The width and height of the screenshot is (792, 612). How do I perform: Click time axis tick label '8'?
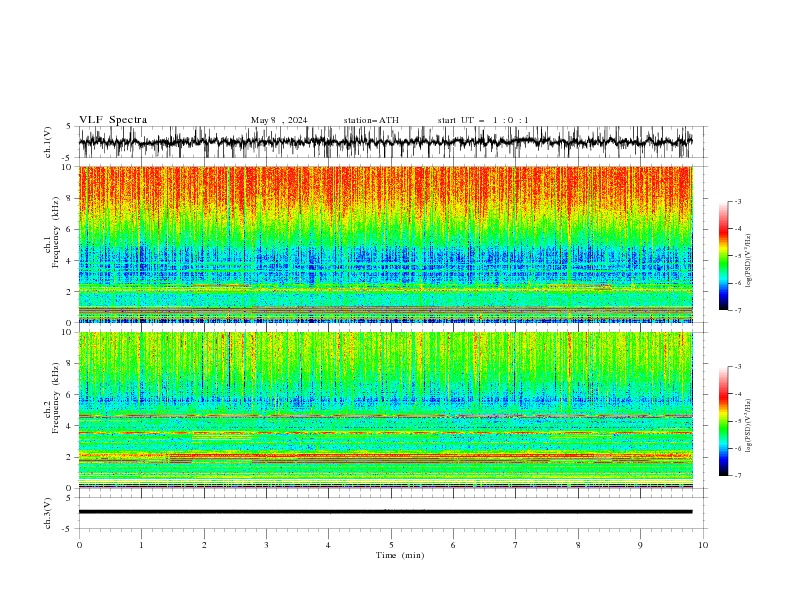pyautogui.click(x=578, y=545)
